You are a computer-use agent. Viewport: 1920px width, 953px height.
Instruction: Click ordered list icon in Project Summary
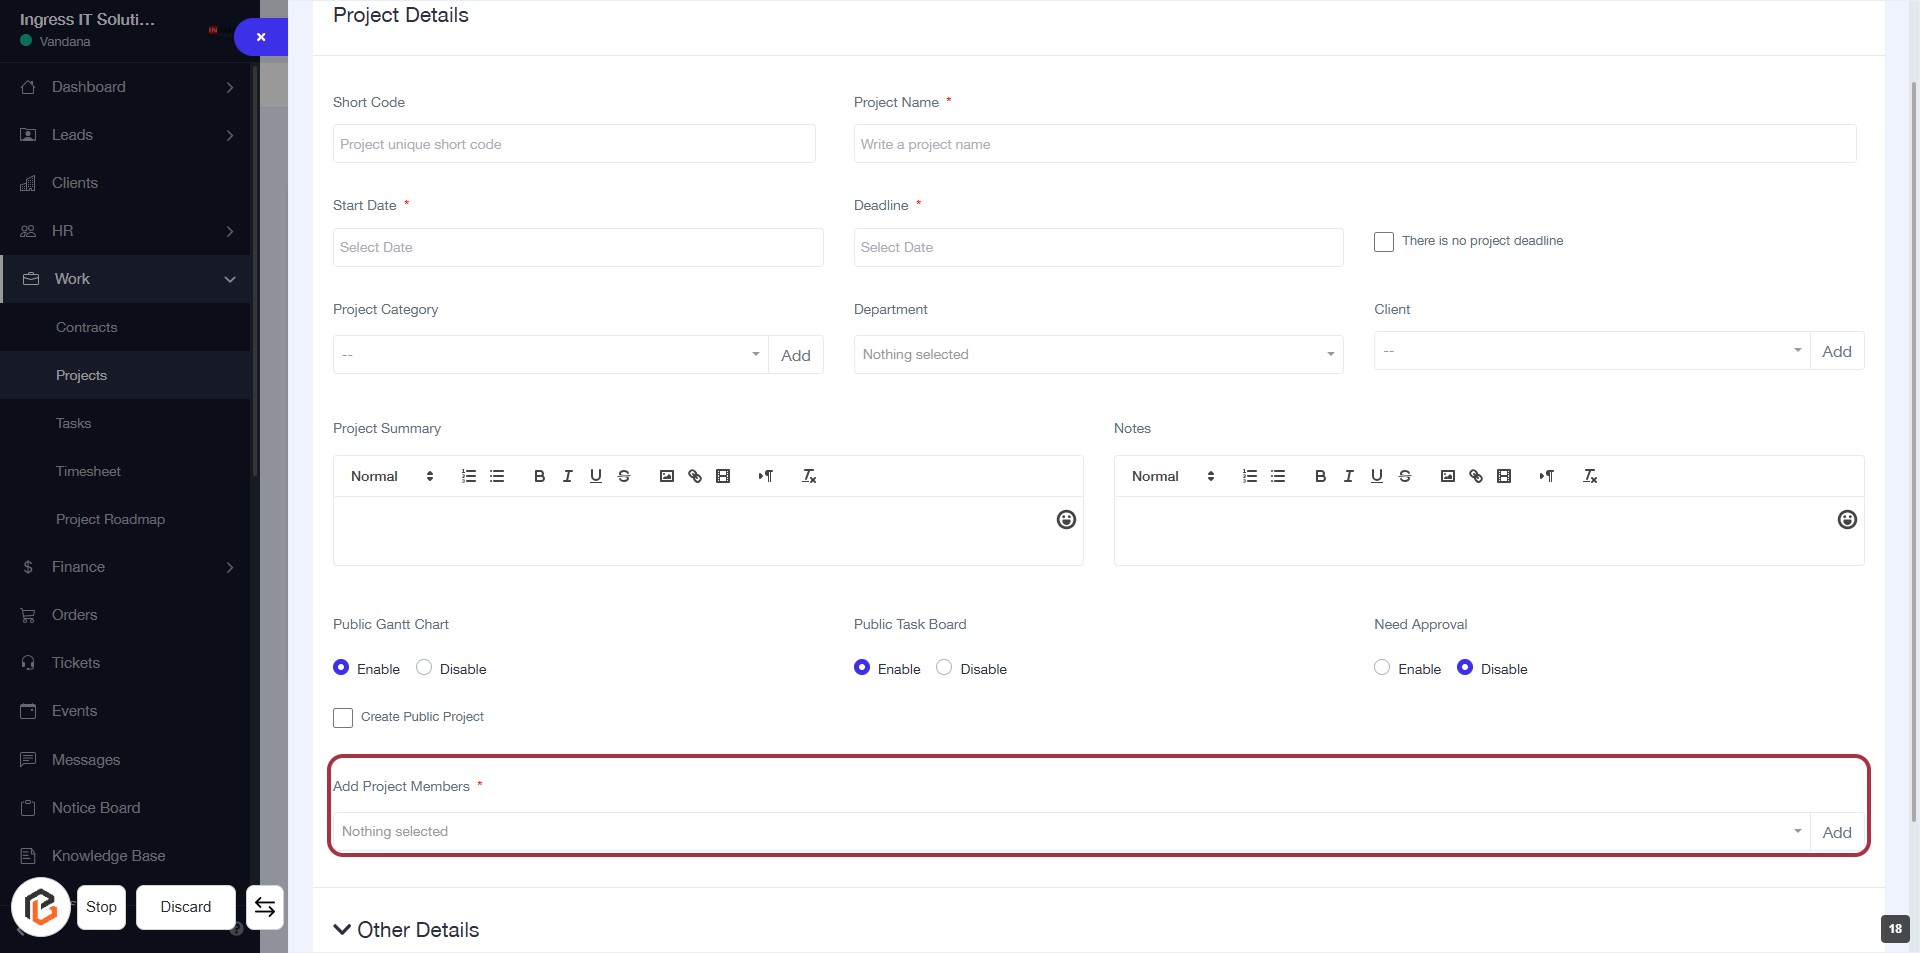pyautogui.click(x=469, y=476)
